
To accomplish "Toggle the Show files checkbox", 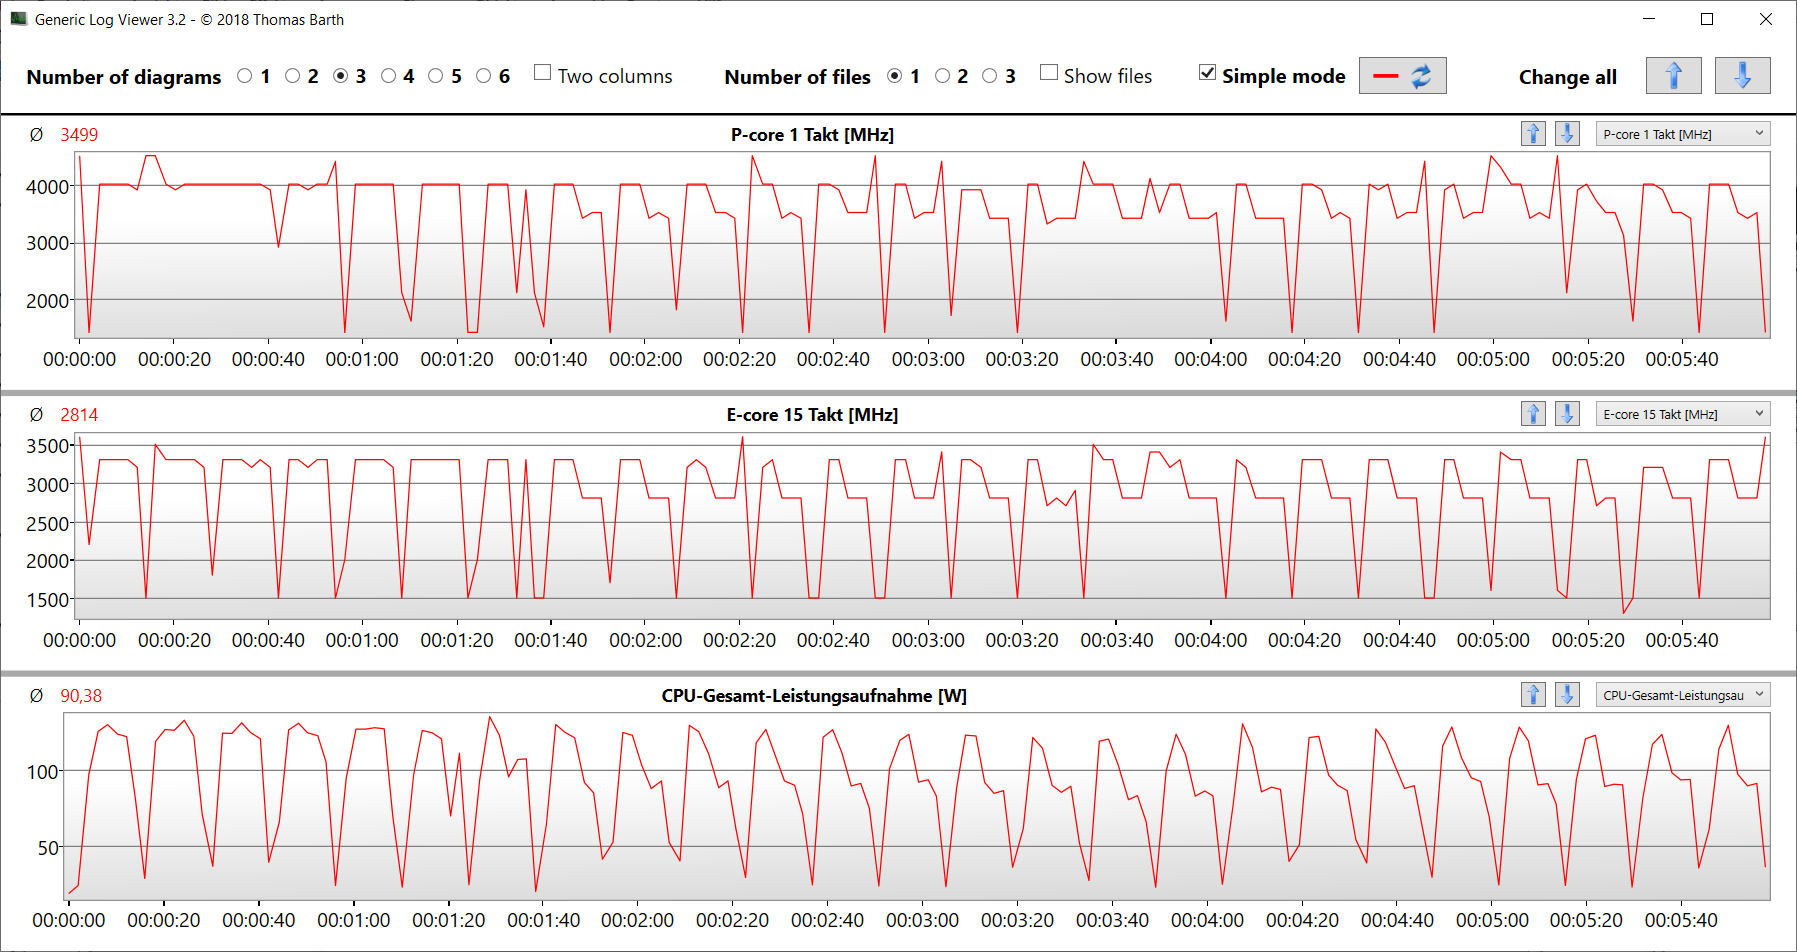I will click(x=1049, y=73).
